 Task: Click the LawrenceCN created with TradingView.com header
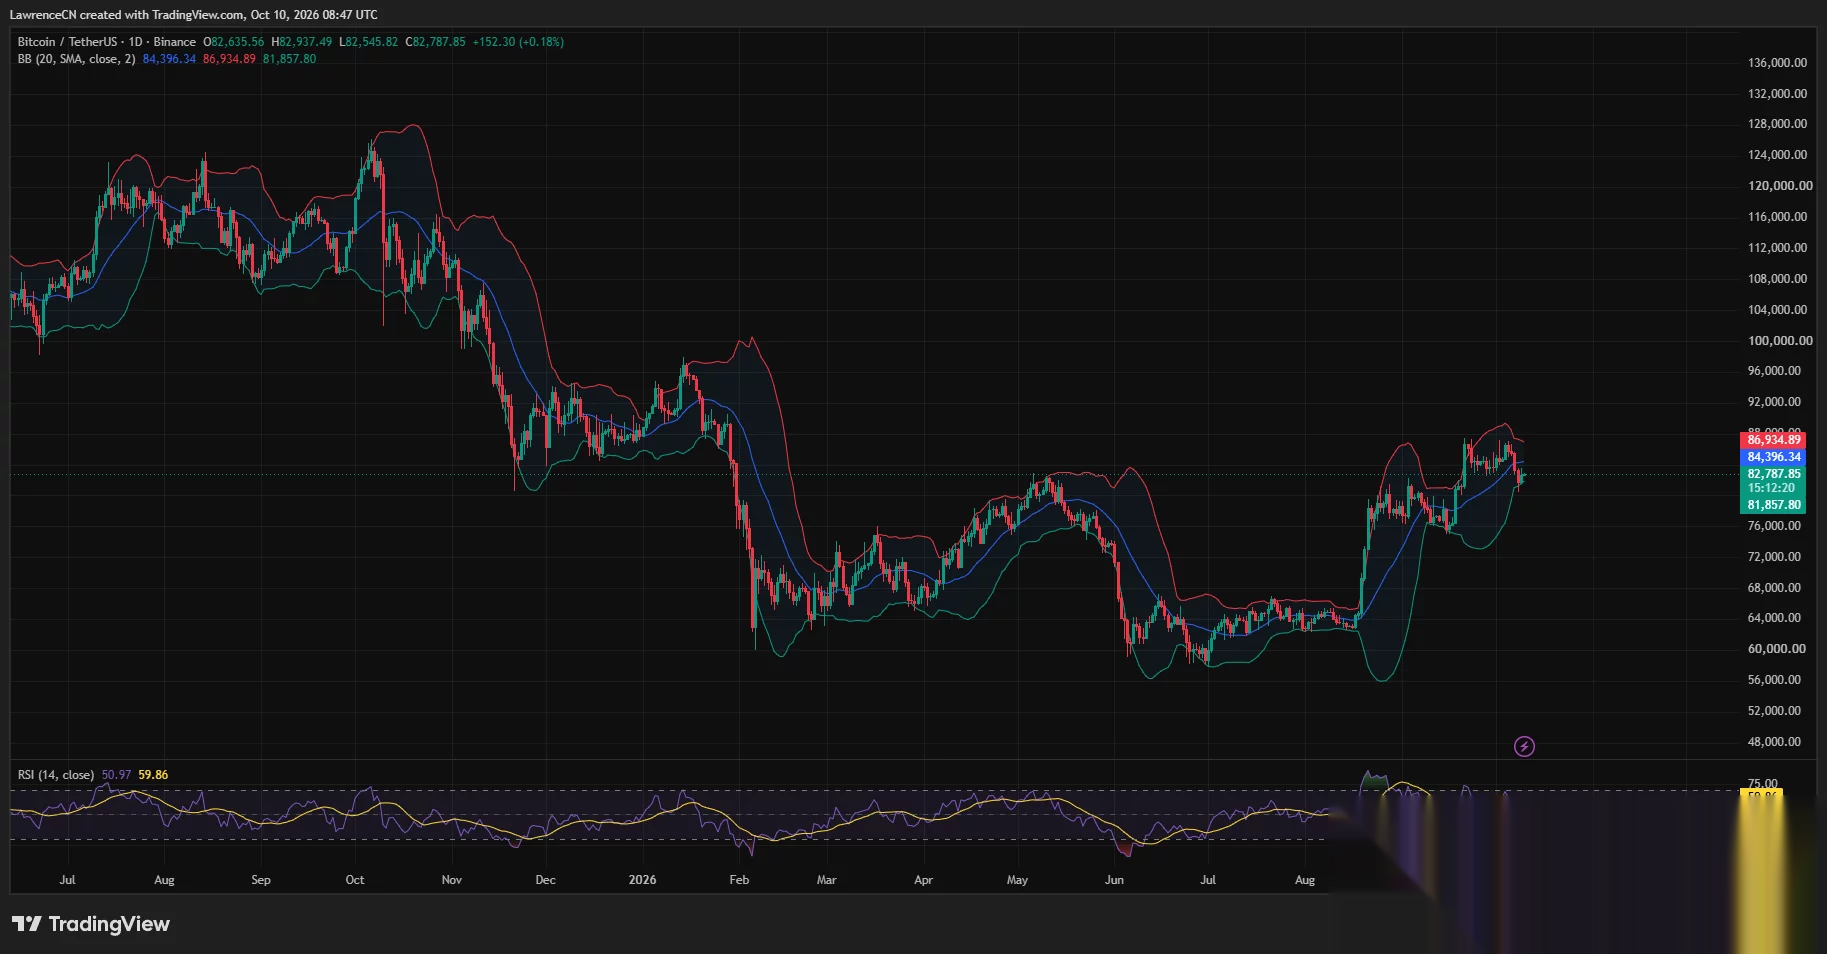(x=194, y=15)
